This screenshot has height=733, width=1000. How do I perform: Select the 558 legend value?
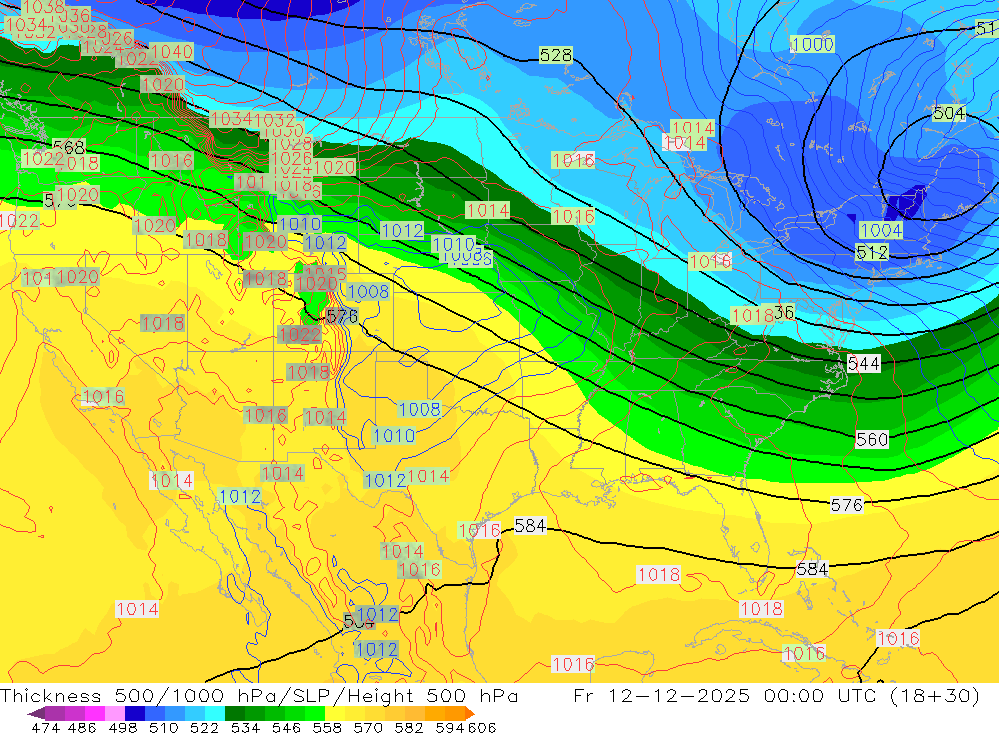(x=327, y=727)
